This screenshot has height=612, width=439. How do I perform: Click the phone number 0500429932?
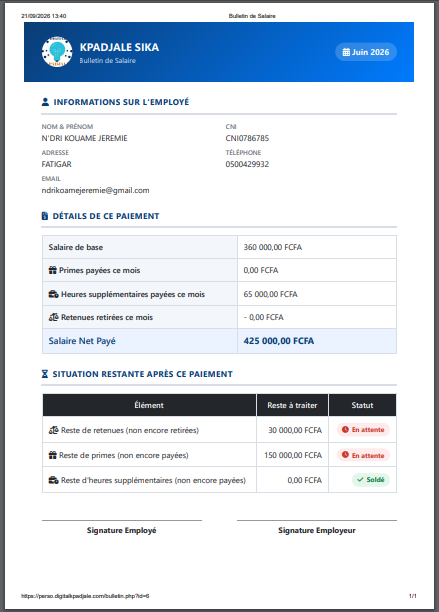[x=247, y=164]
